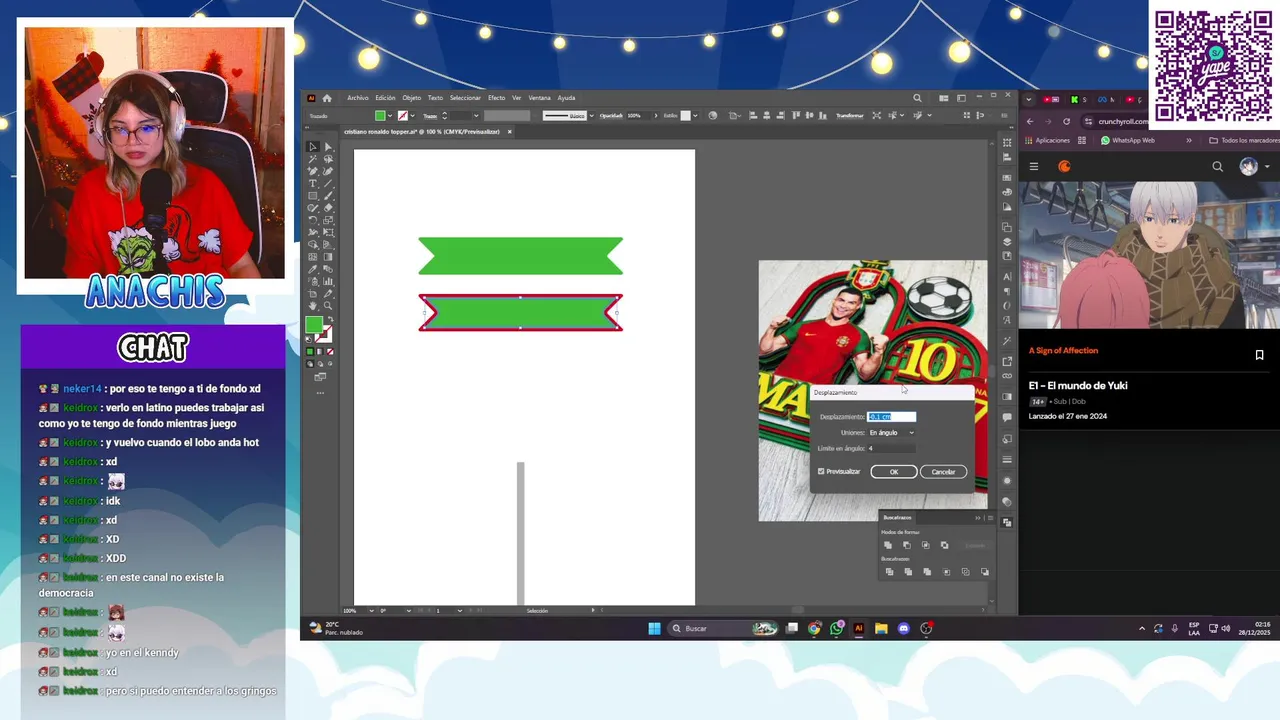The image size is (1280, 720).
Task: Open WhatsApp from the taskbar
Action: pyautogui.click(x=836, y=628)
